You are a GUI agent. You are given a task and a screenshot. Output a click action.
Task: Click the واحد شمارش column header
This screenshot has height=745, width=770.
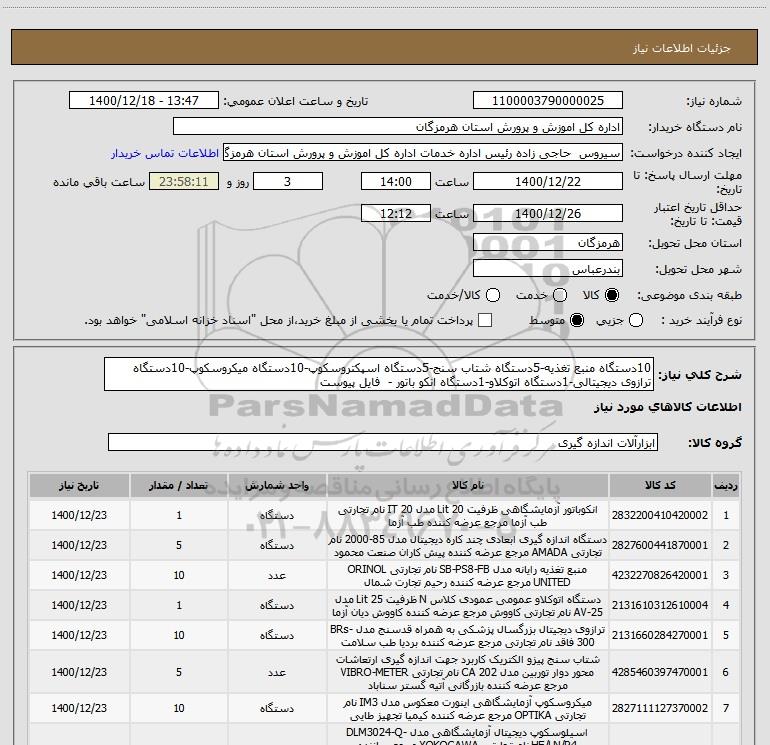[x=277, y=486]
